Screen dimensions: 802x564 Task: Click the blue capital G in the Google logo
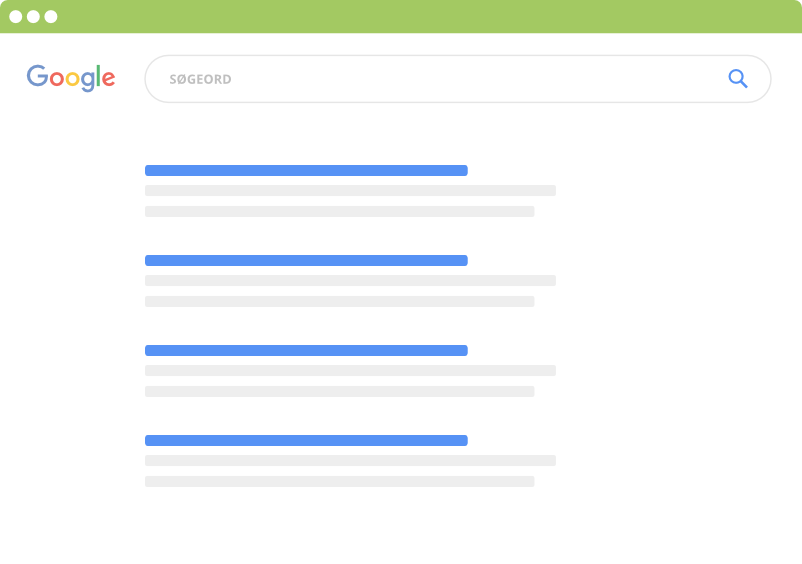point(37,77)
